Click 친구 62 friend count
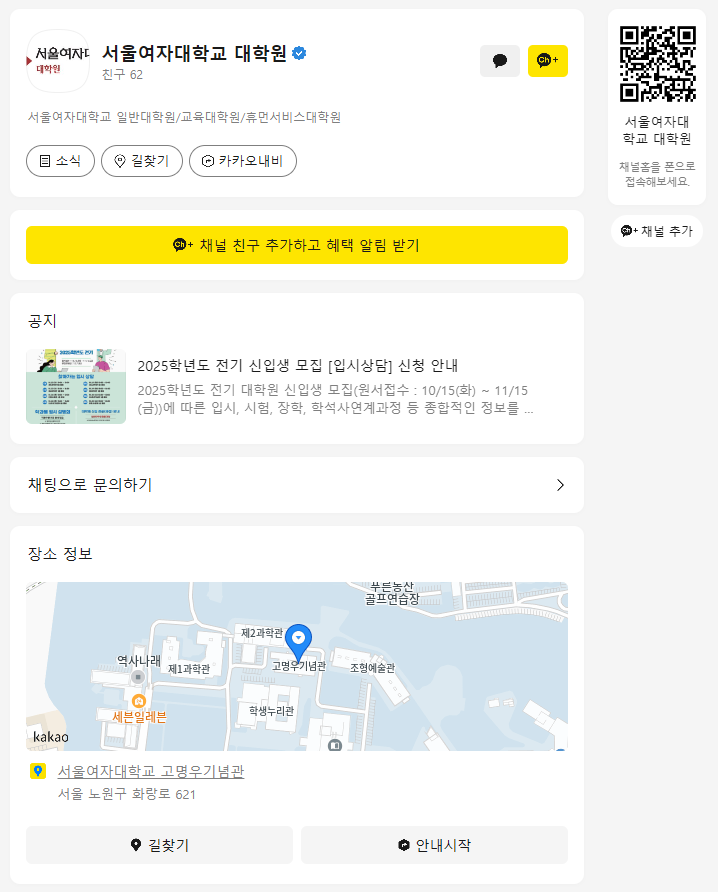The width and height of the screenshot is (718, 892). pyautogui.click(x=122, y=75)
